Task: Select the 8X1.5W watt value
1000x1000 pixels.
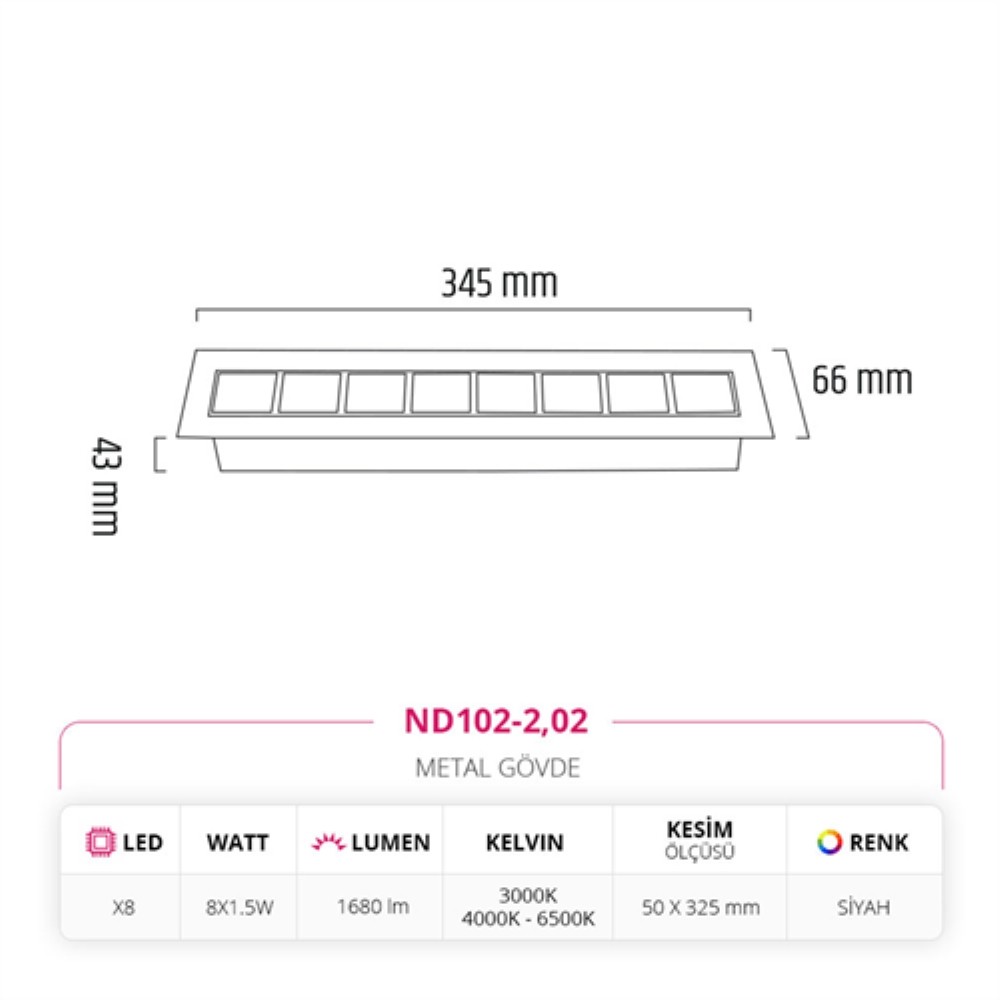Action: pos(239,907)
